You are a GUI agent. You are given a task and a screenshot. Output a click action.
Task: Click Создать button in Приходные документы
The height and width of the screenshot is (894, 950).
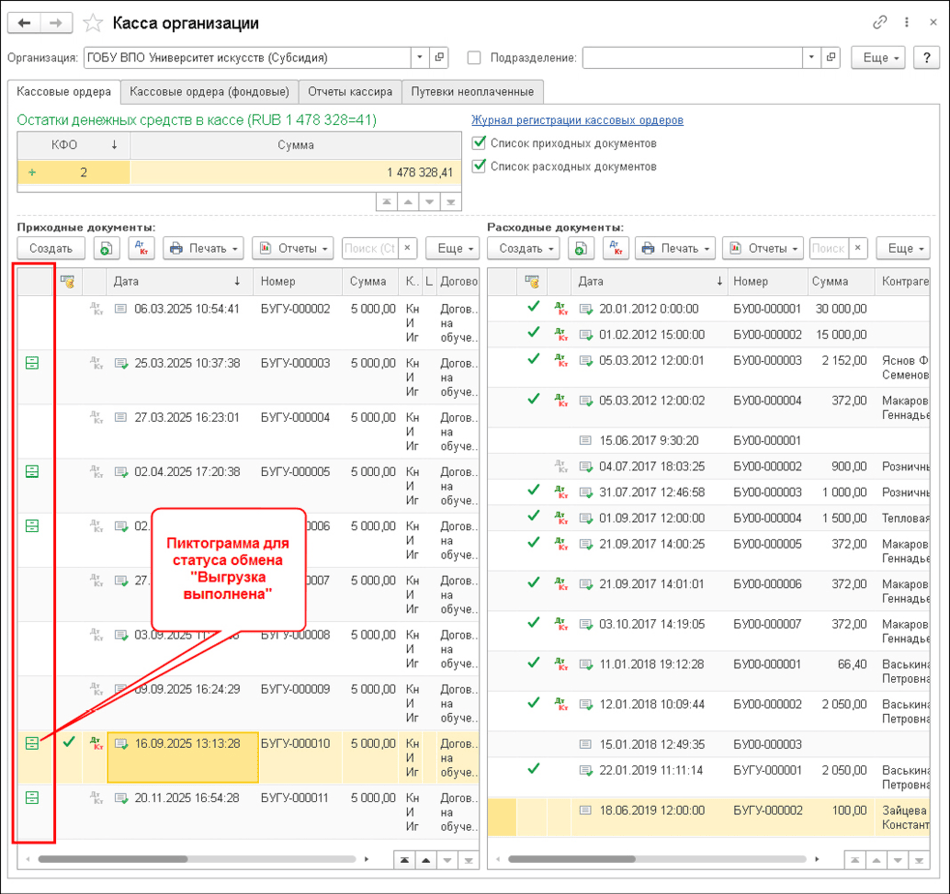tap(50, 248)
